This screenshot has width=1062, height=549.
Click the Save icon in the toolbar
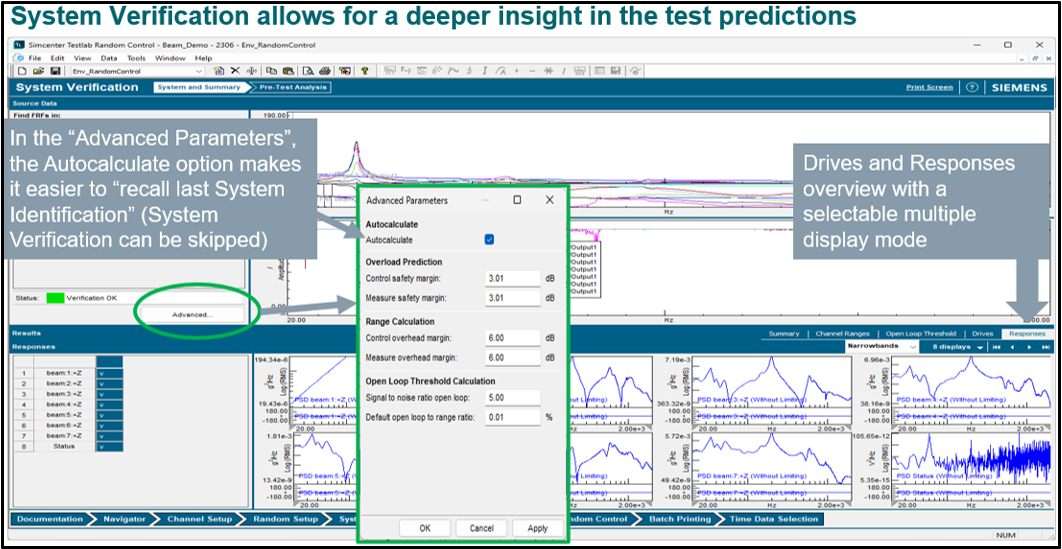[54, 71]
